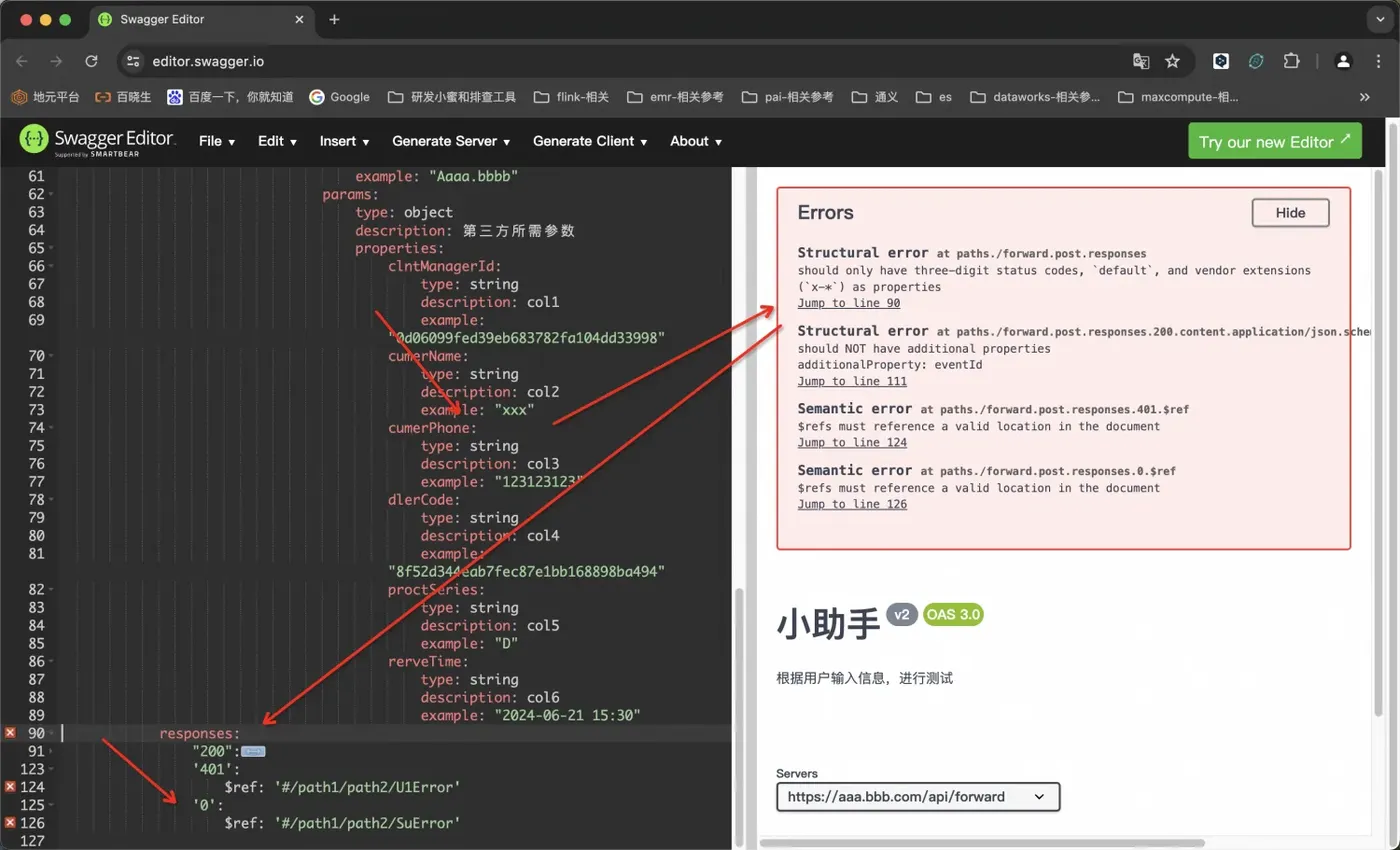This screenshot has height=850, width=1400.
Task: Hide the Errors panel
Action: (x=1290, y=212)
